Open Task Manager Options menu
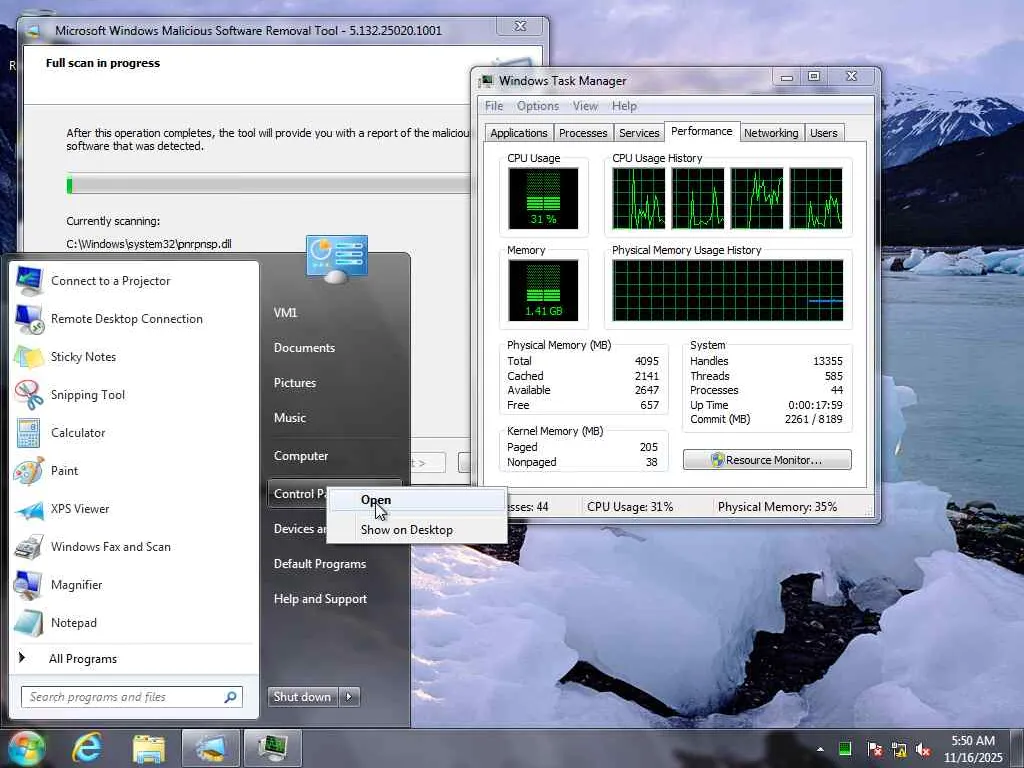The image size is (1024, 768). pyautogui.click(x=538, y=106)
